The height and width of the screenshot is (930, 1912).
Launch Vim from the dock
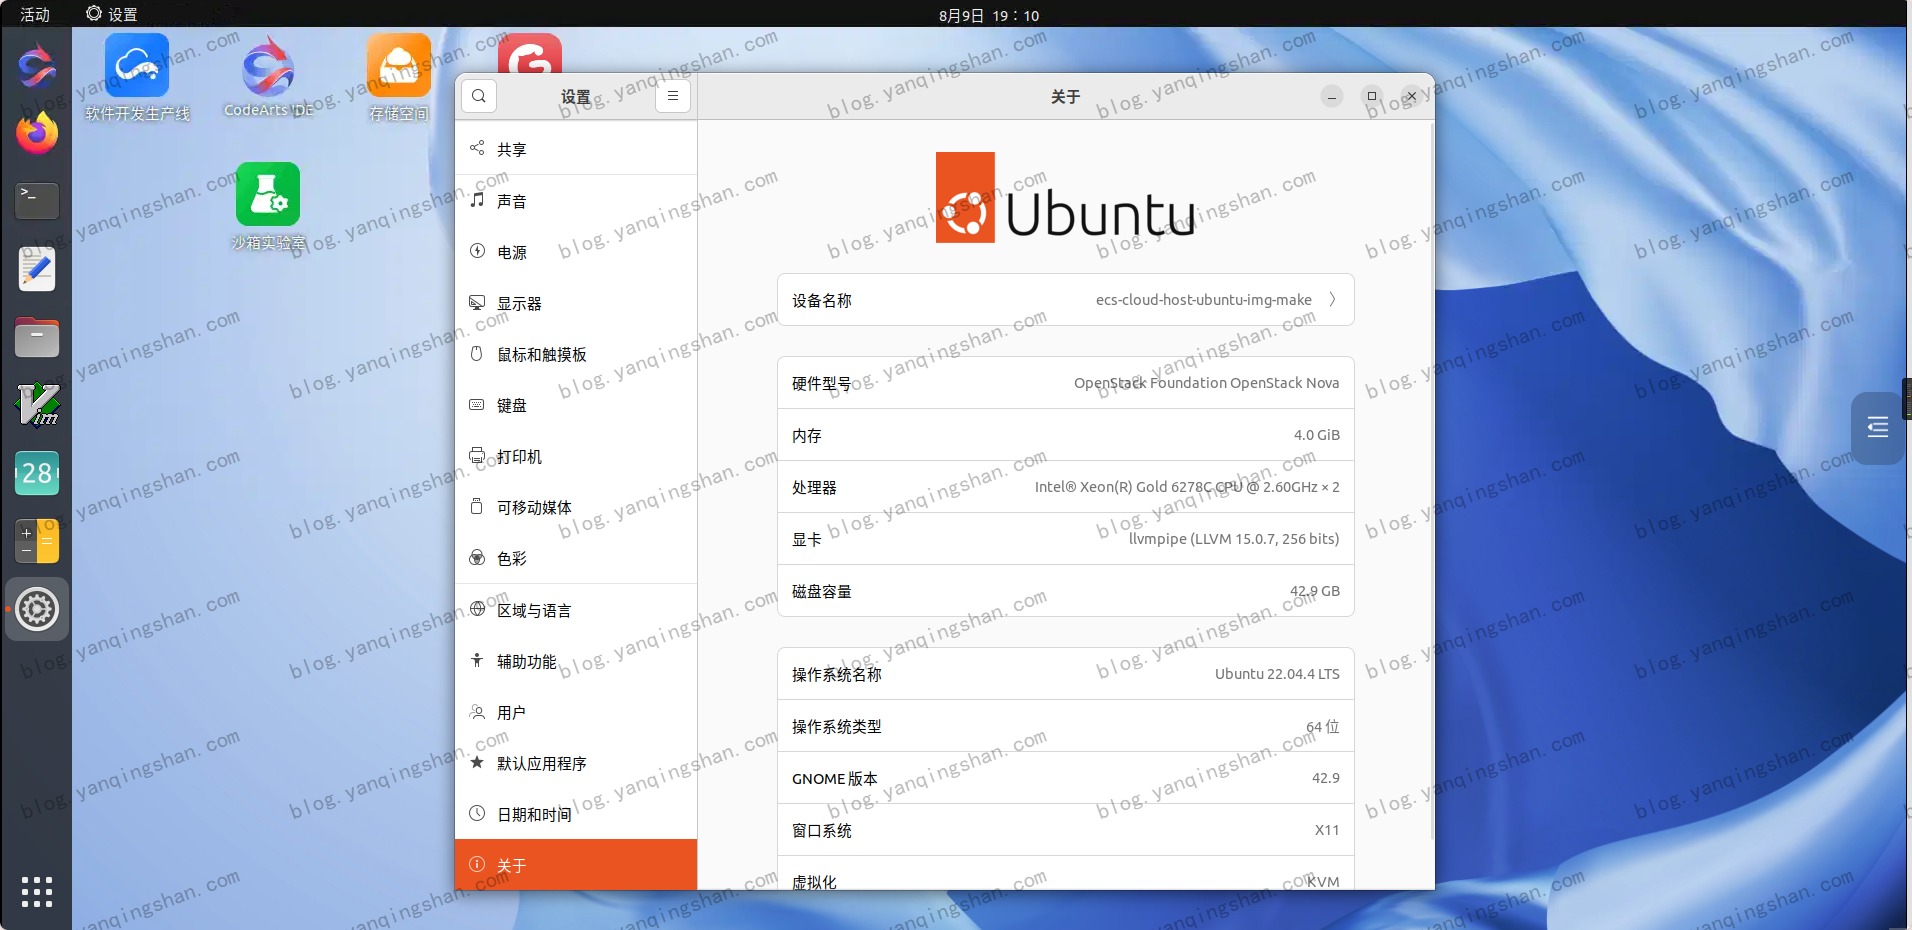click(37, 405)
